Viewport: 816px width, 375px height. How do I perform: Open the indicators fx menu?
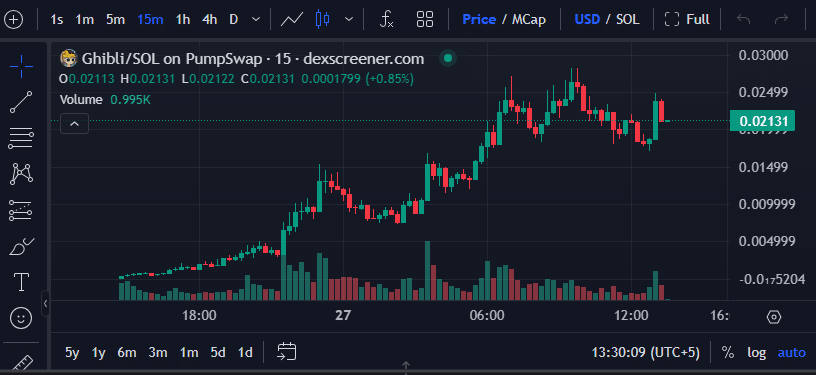pos(386,20)
